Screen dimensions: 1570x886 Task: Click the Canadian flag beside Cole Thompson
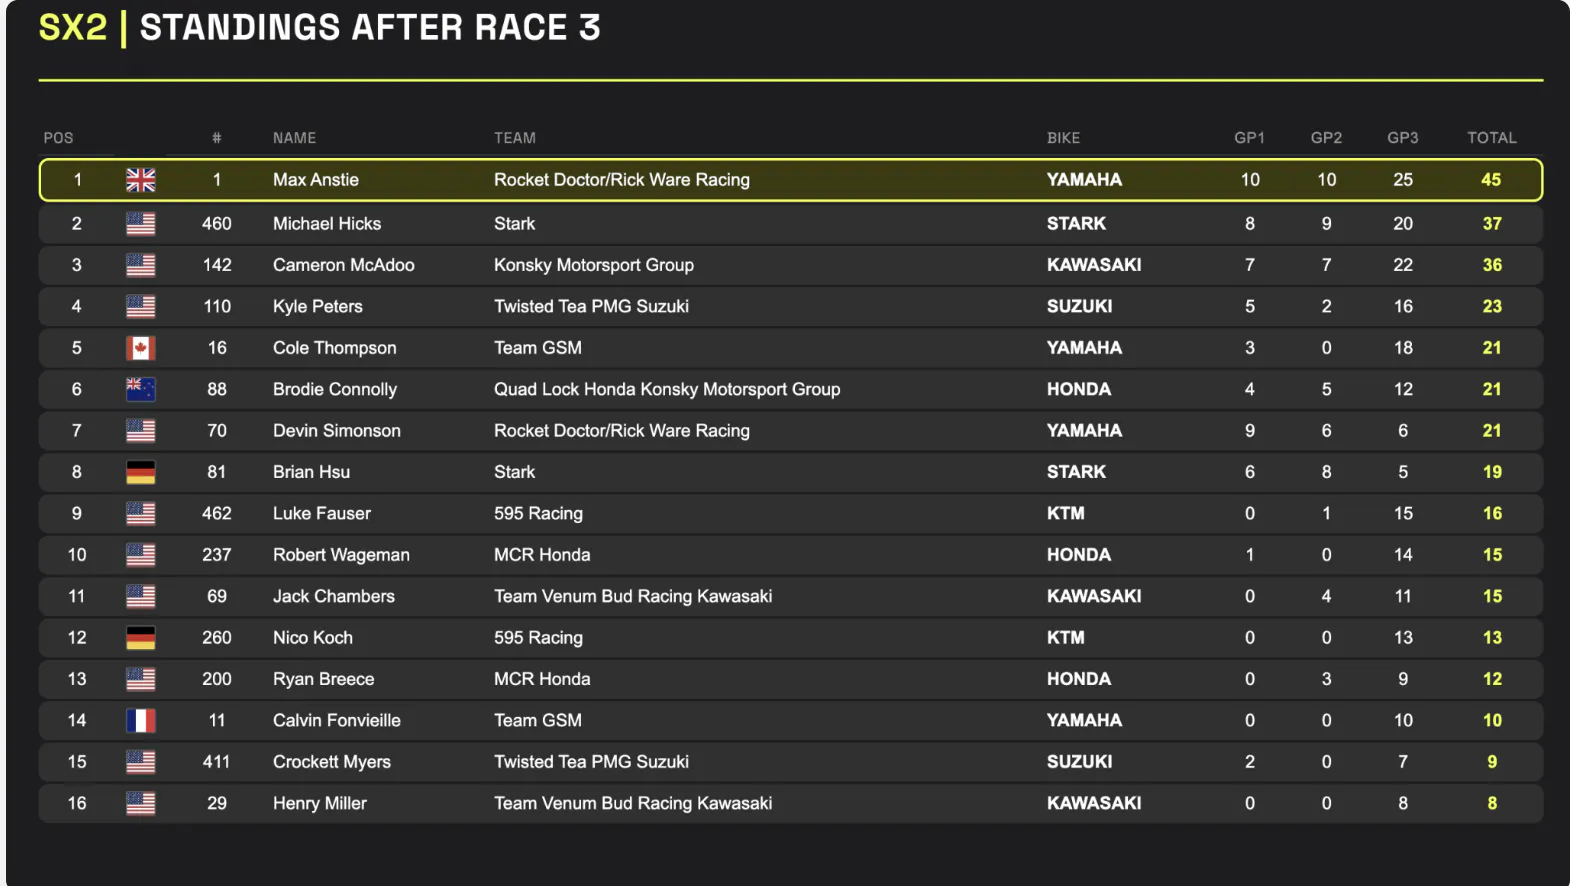(140, 348)
